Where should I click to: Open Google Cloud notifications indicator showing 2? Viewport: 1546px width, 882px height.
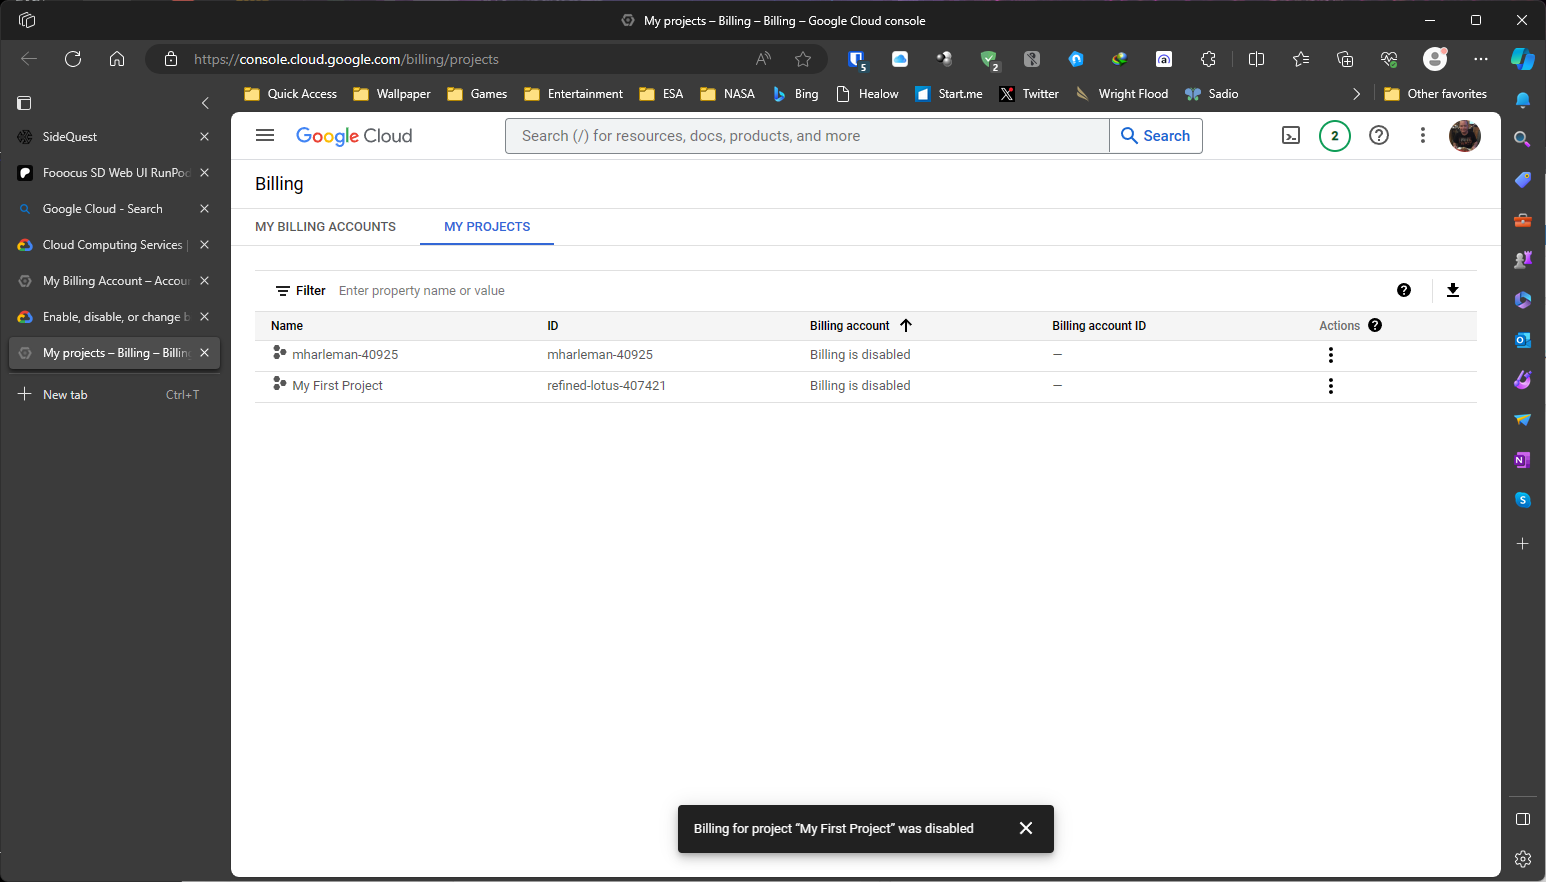[x=1335, y=135]
